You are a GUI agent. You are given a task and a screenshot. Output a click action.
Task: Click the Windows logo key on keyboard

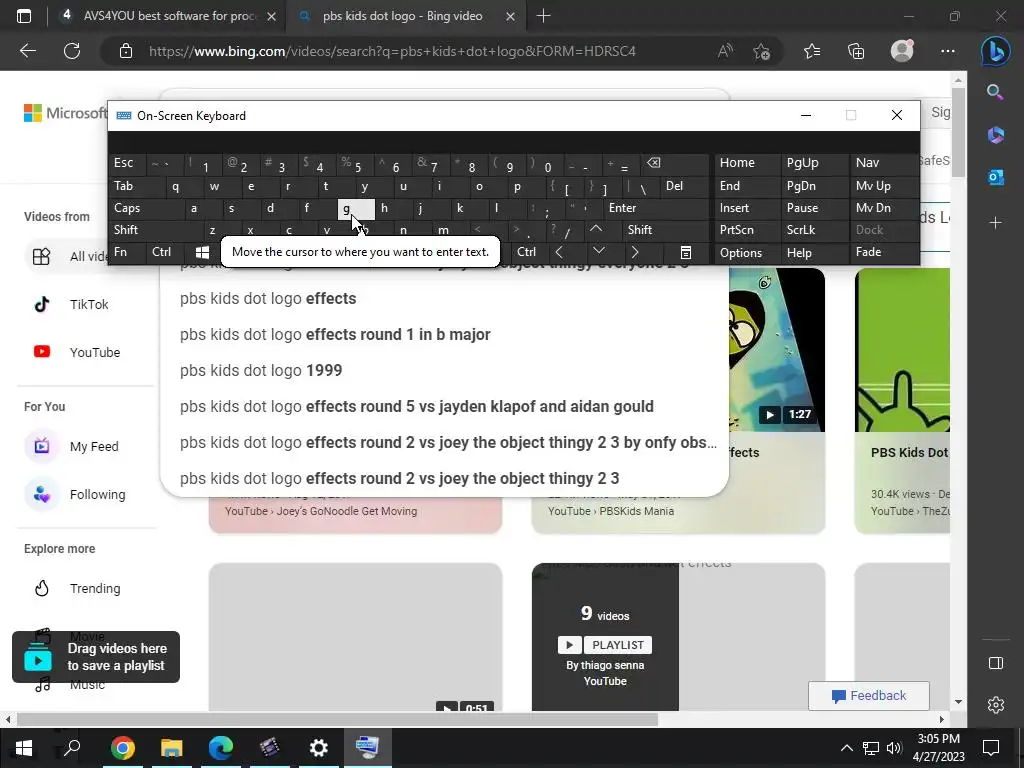(202, 253)
